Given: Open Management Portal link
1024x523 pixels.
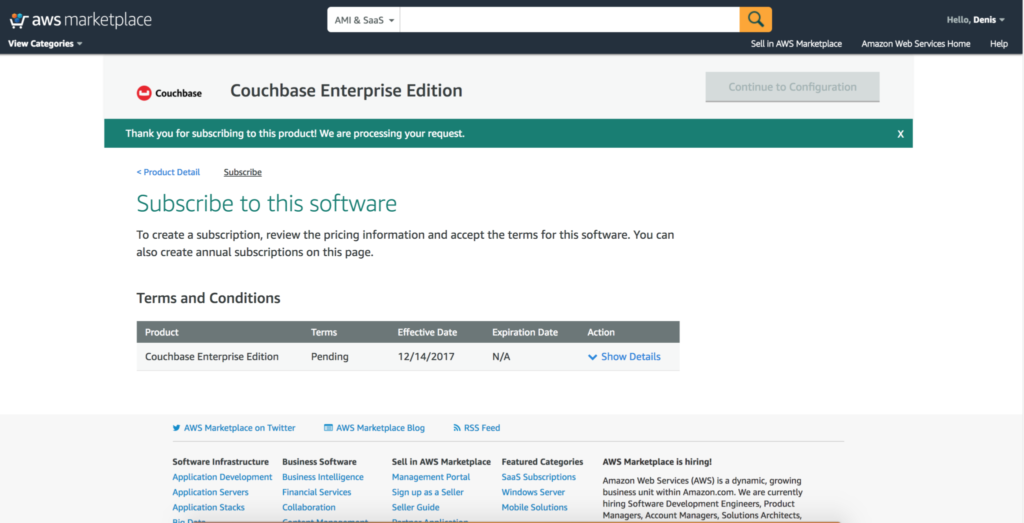Looking at the screenshot, I should (431, 477).
